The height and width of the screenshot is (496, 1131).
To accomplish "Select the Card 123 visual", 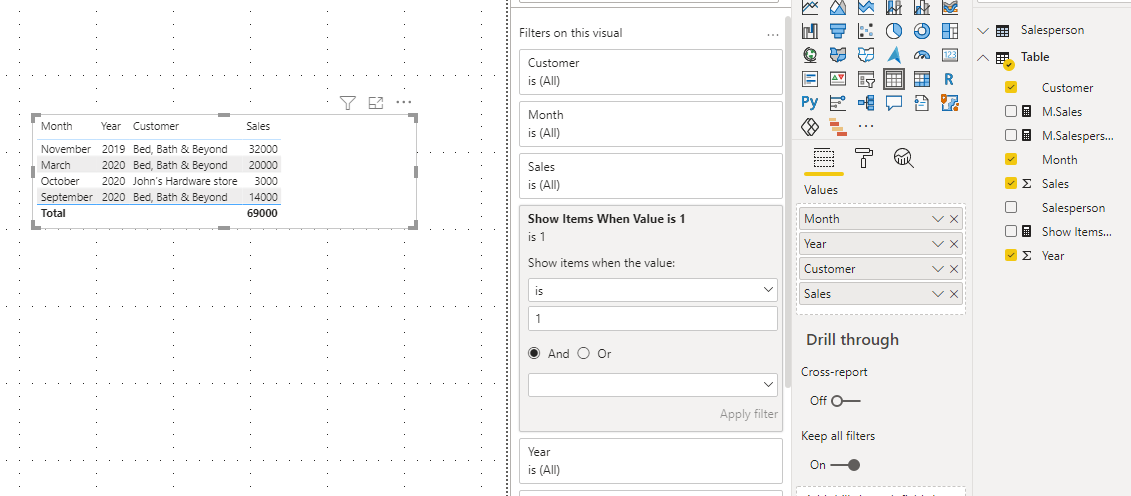I will point(950,55).
